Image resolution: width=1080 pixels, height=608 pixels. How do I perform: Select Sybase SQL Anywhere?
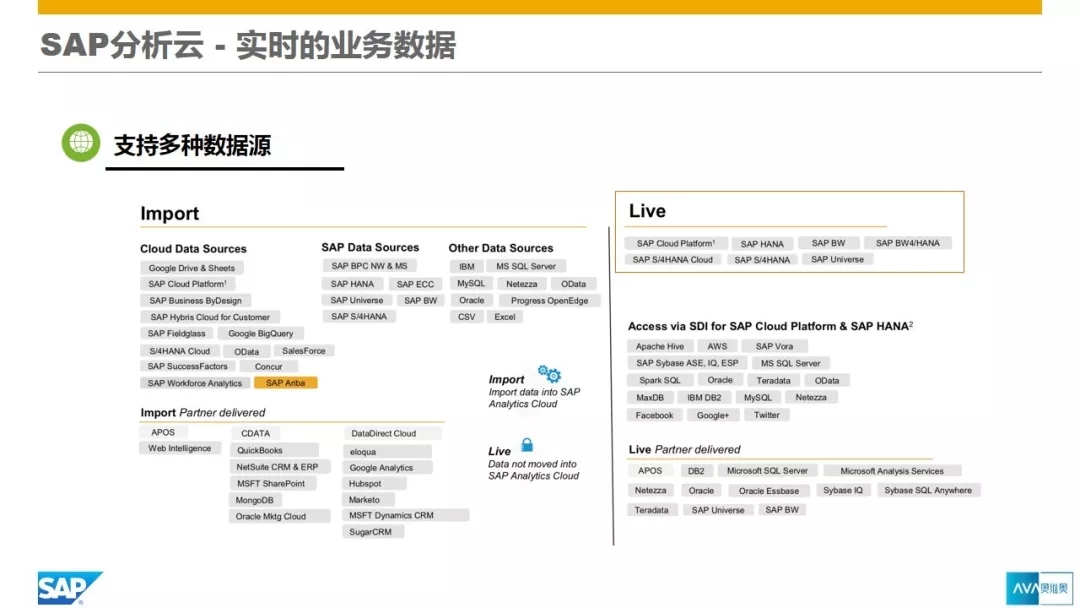[928, 490]
